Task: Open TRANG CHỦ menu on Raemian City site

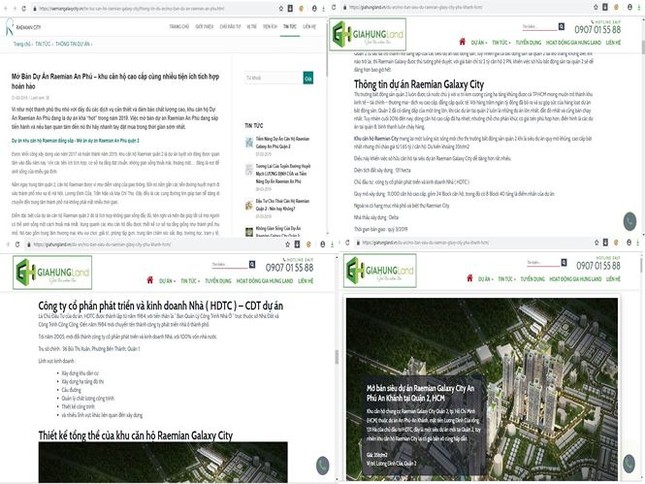Action: point(179,27)
